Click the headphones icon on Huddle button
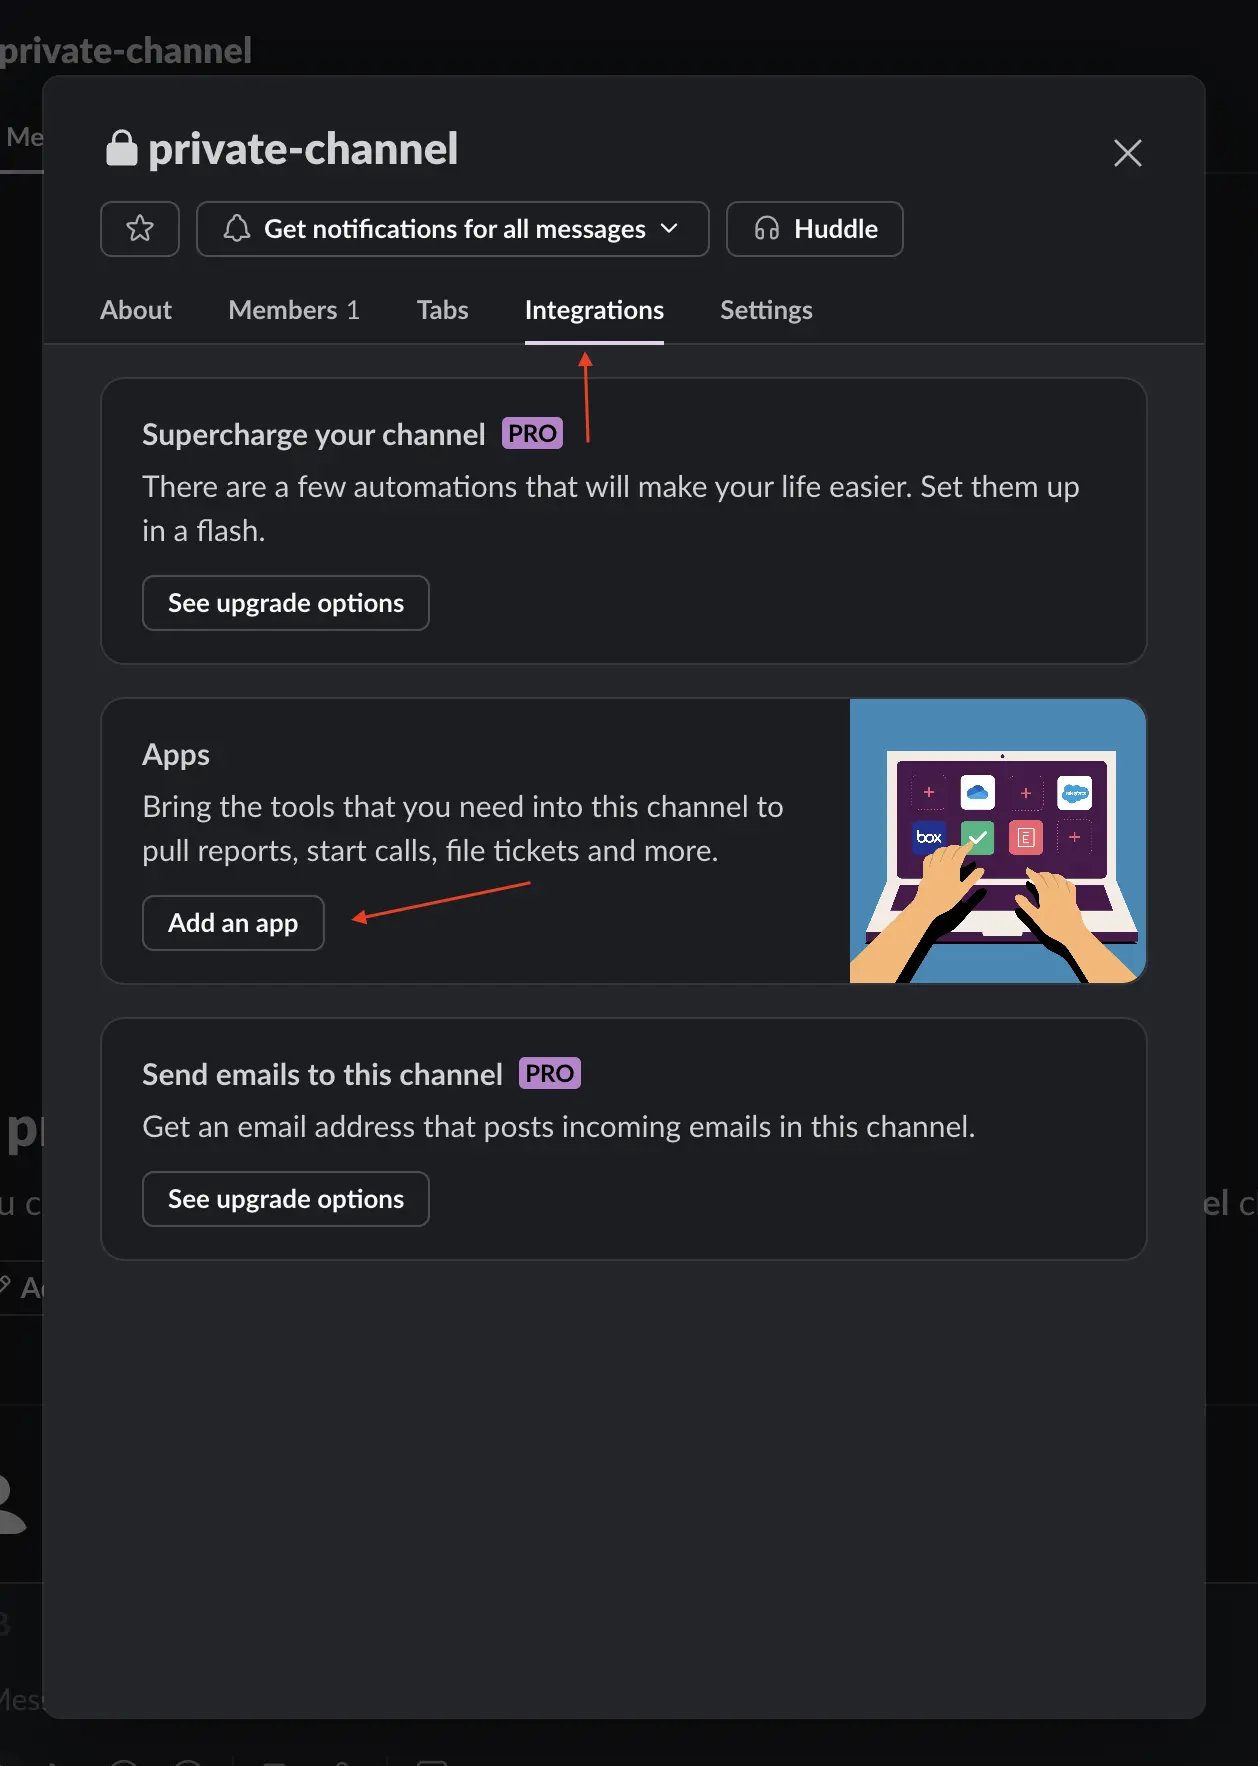This screenshot has width=1258, height=1766. (x=767, y=229)
